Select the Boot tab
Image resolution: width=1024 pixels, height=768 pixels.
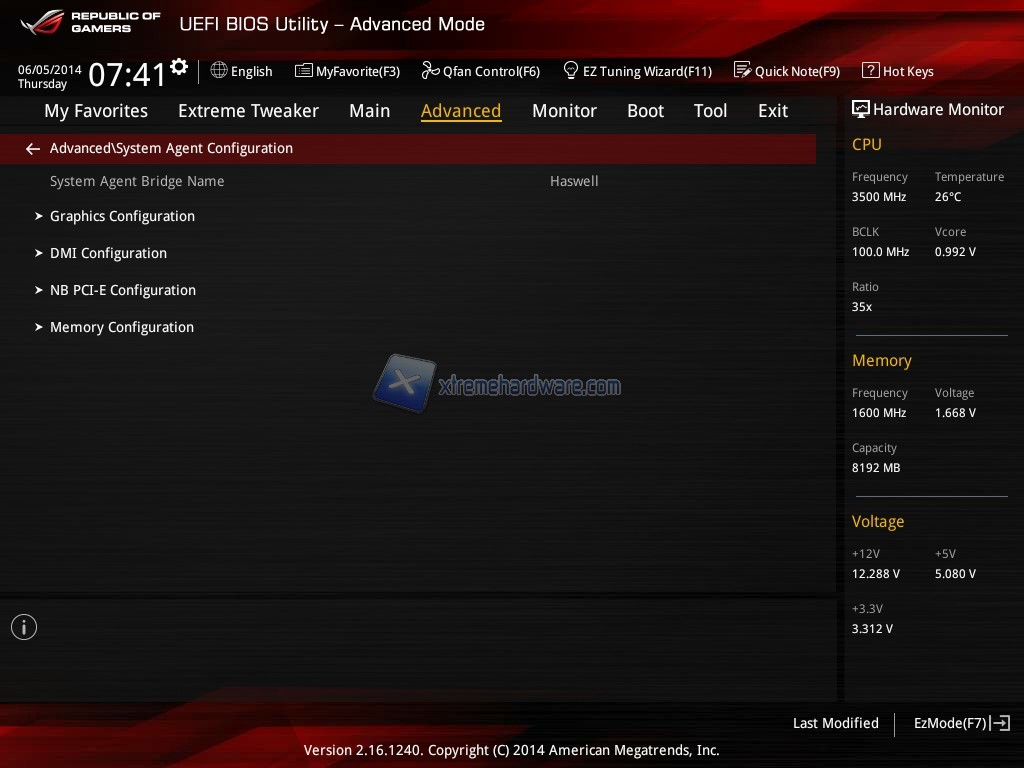pos(645,111)
